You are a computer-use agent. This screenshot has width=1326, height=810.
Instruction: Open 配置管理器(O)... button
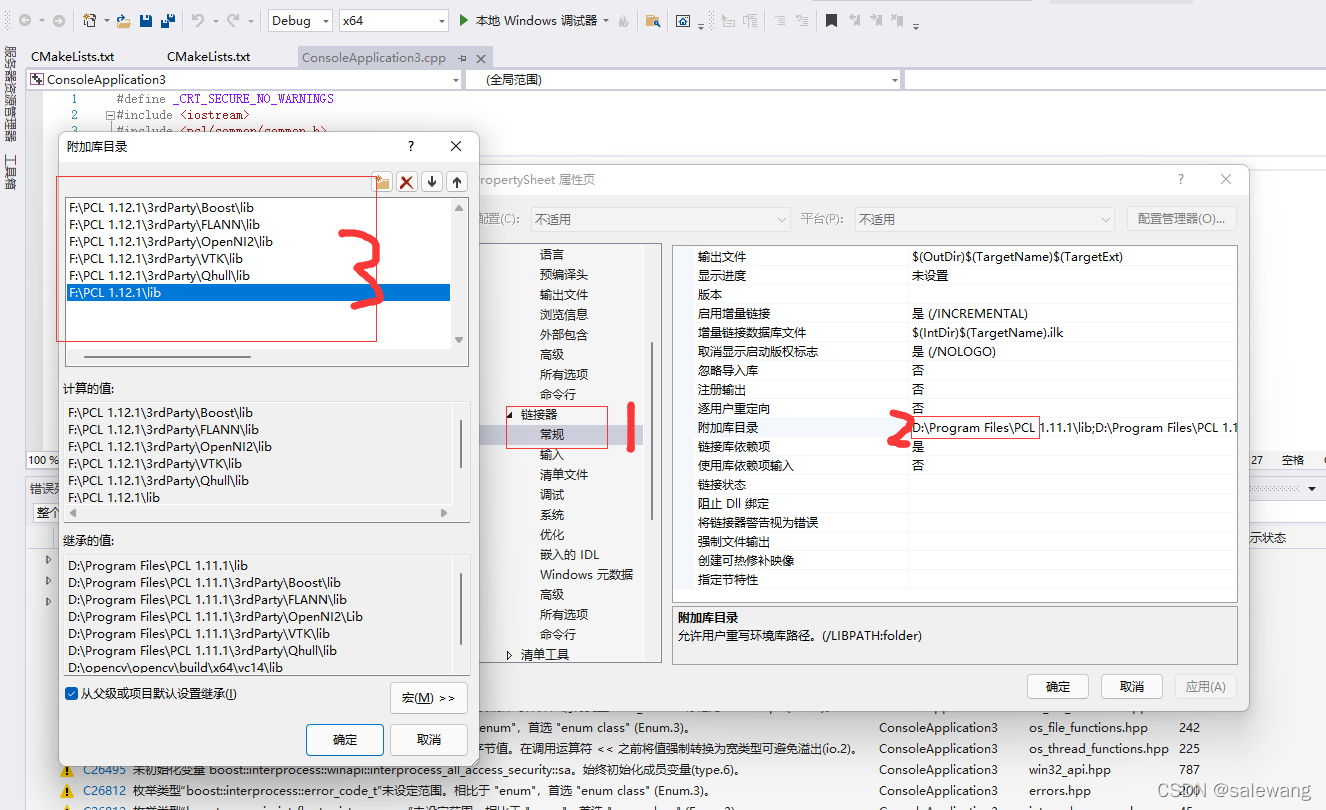pos(1181,219)
